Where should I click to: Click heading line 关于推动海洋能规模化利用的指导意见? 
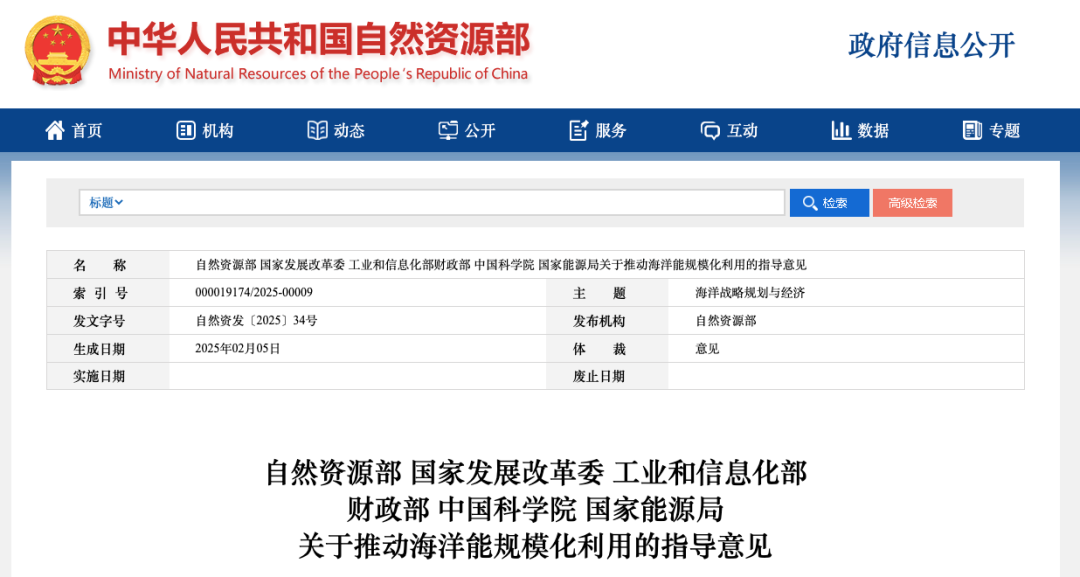tap(535, 547)
